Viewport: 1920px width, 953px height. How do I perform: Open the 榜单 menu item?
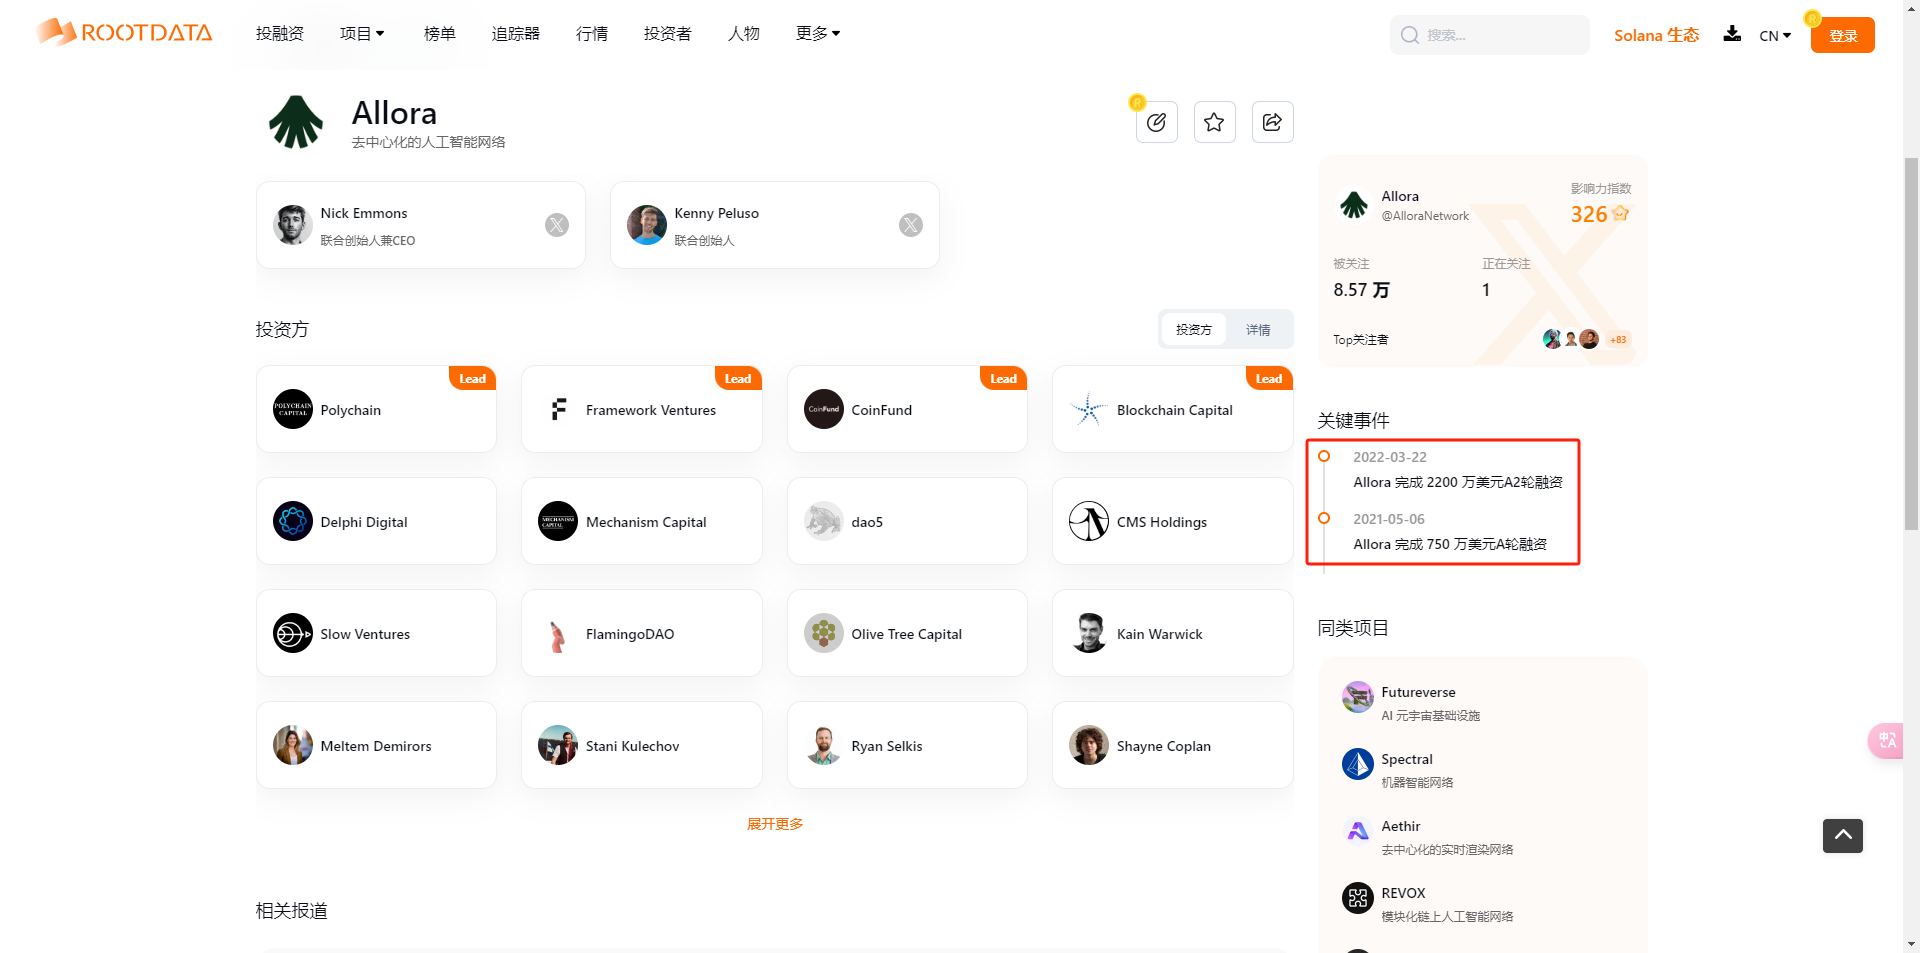pos(440,34)
